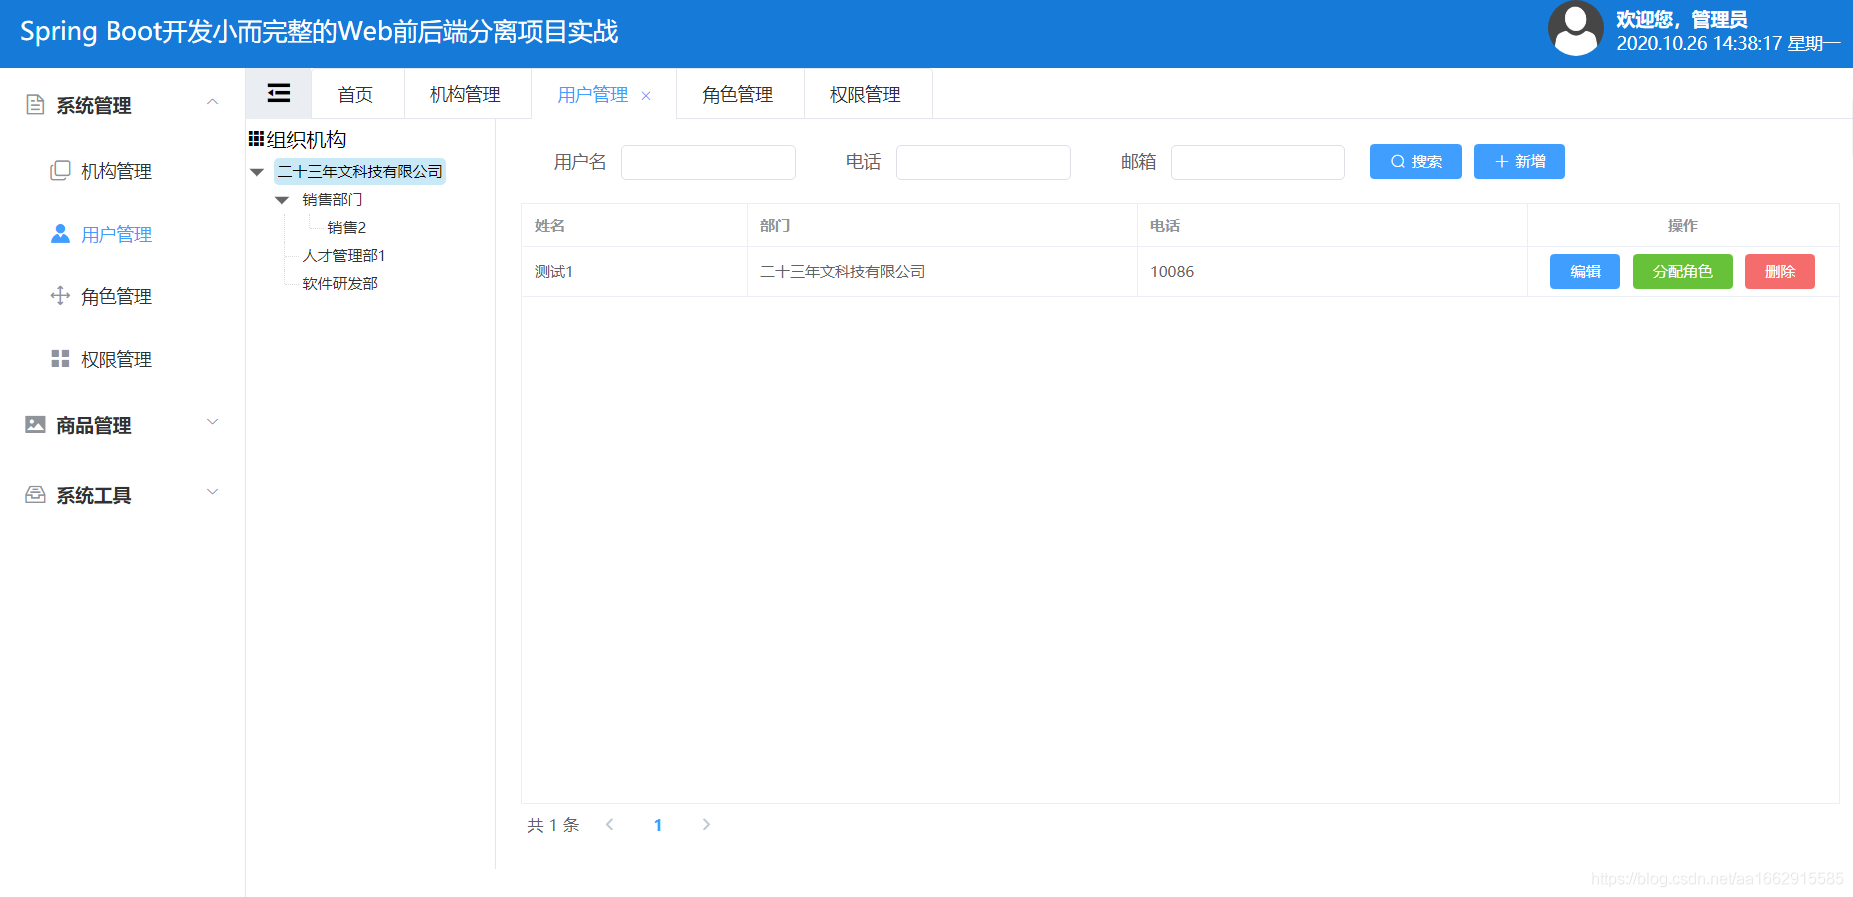Click the 系统管理 document icon
Viewport: 1853px width, 897px height.
[35, 105]
